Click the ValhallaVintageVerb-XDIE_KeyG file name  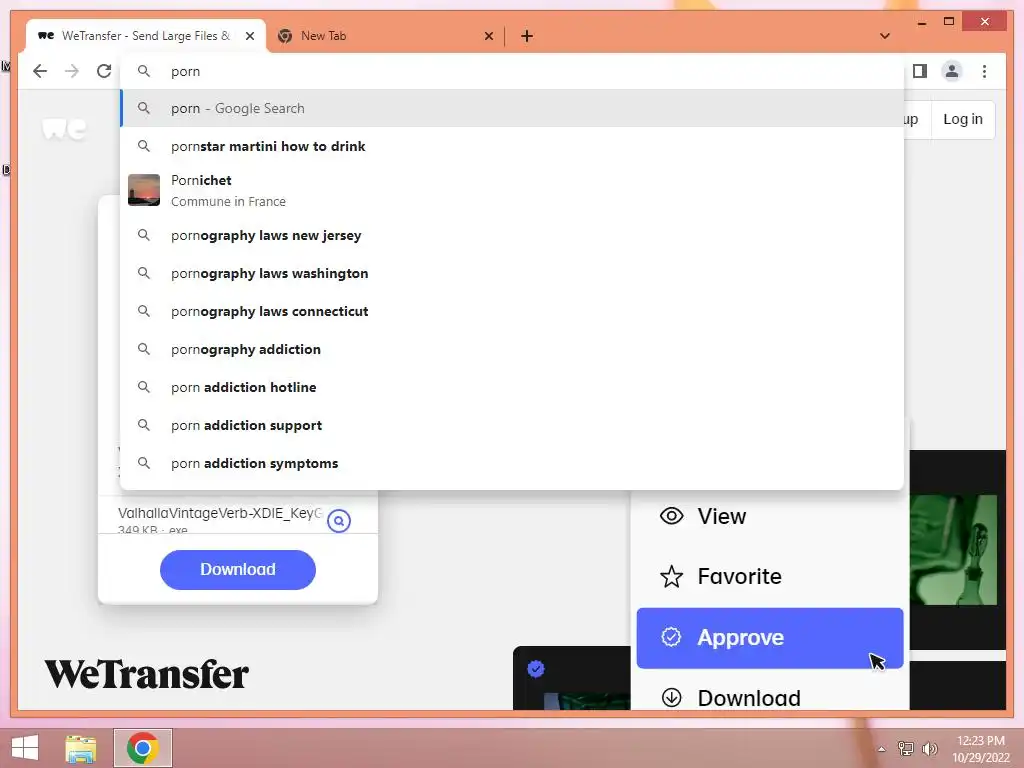coord(220,513)
